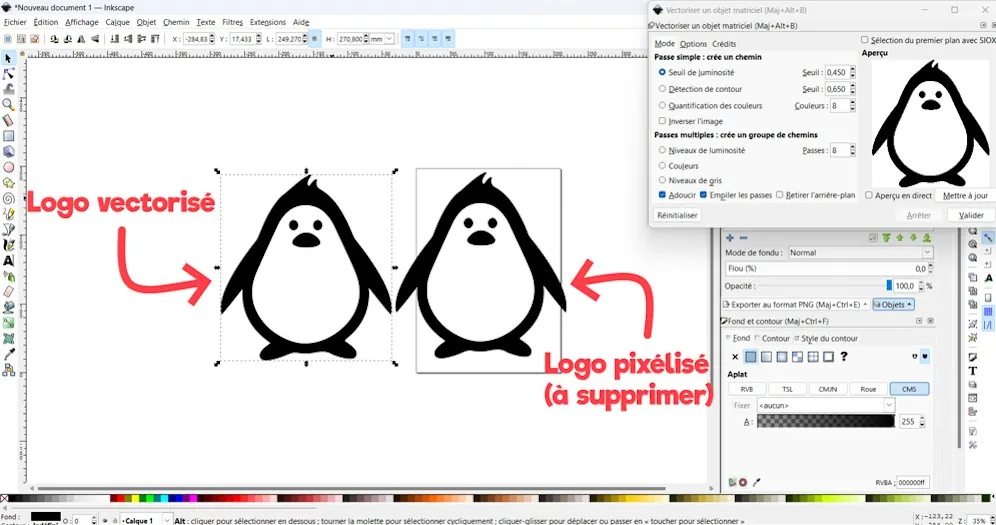The height and width of the screenshot is (525, 996).
Task: Select the Pencil freehand tool
Action: coord(8,214)
